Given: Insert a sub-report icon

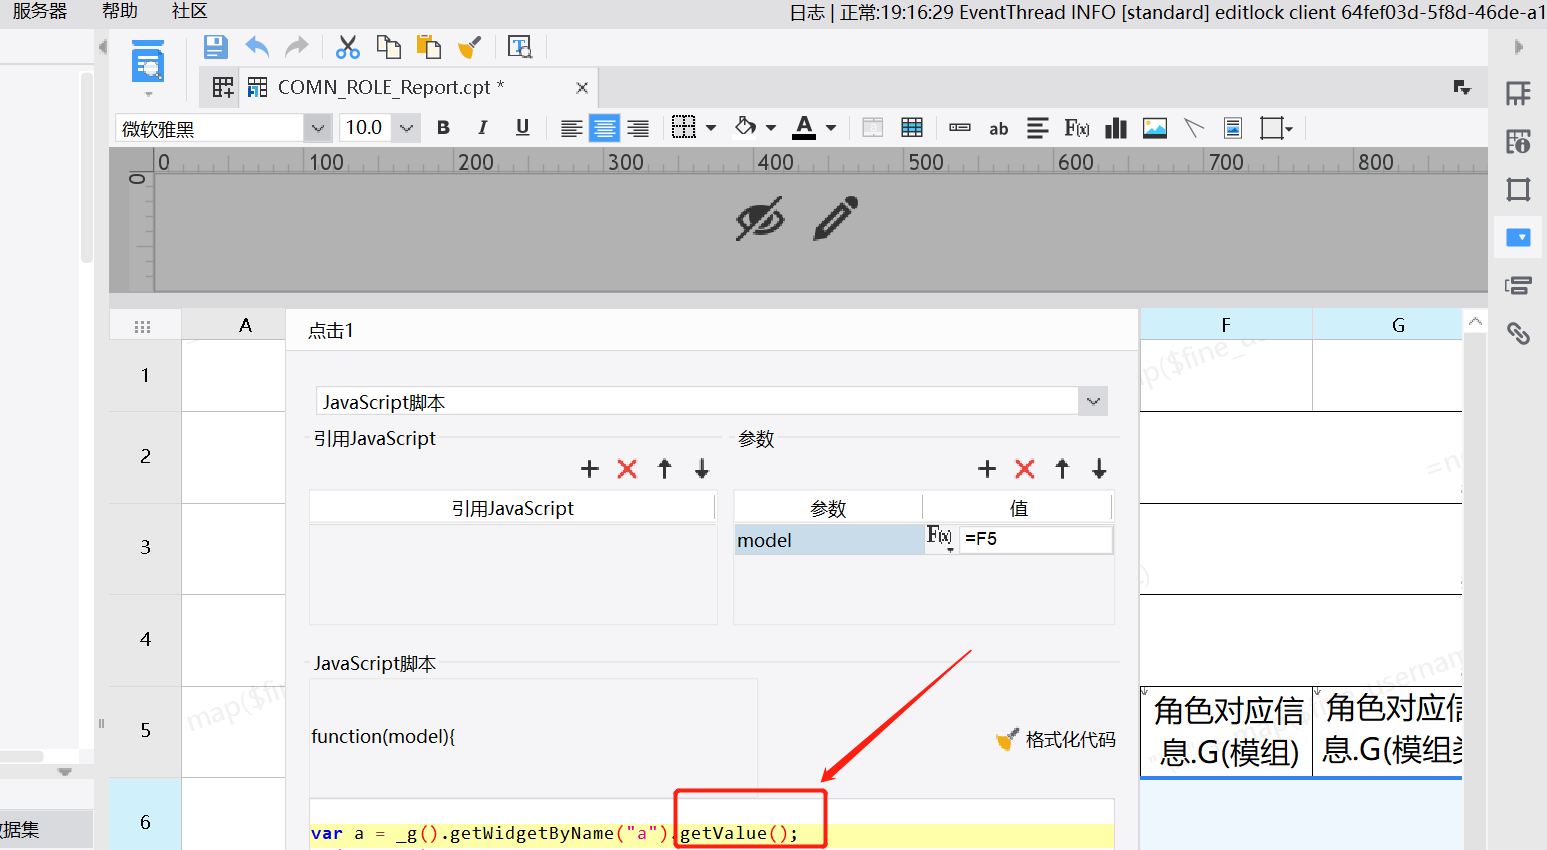Looking at the screenshot, I should pos(1233,128).
